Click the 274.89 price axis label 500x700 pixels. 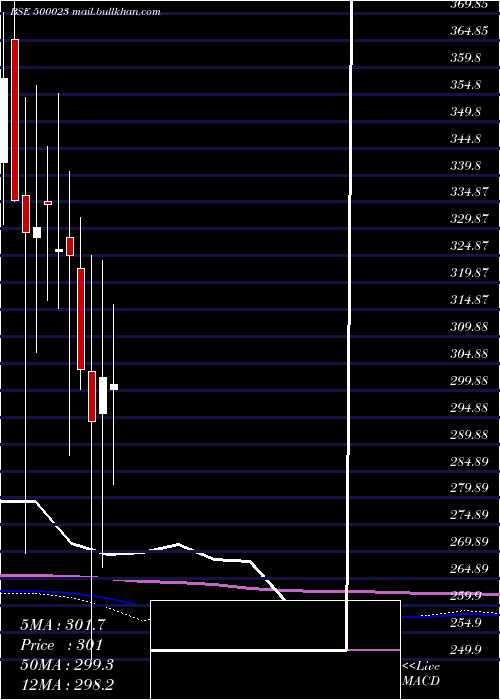click(469, 515)
